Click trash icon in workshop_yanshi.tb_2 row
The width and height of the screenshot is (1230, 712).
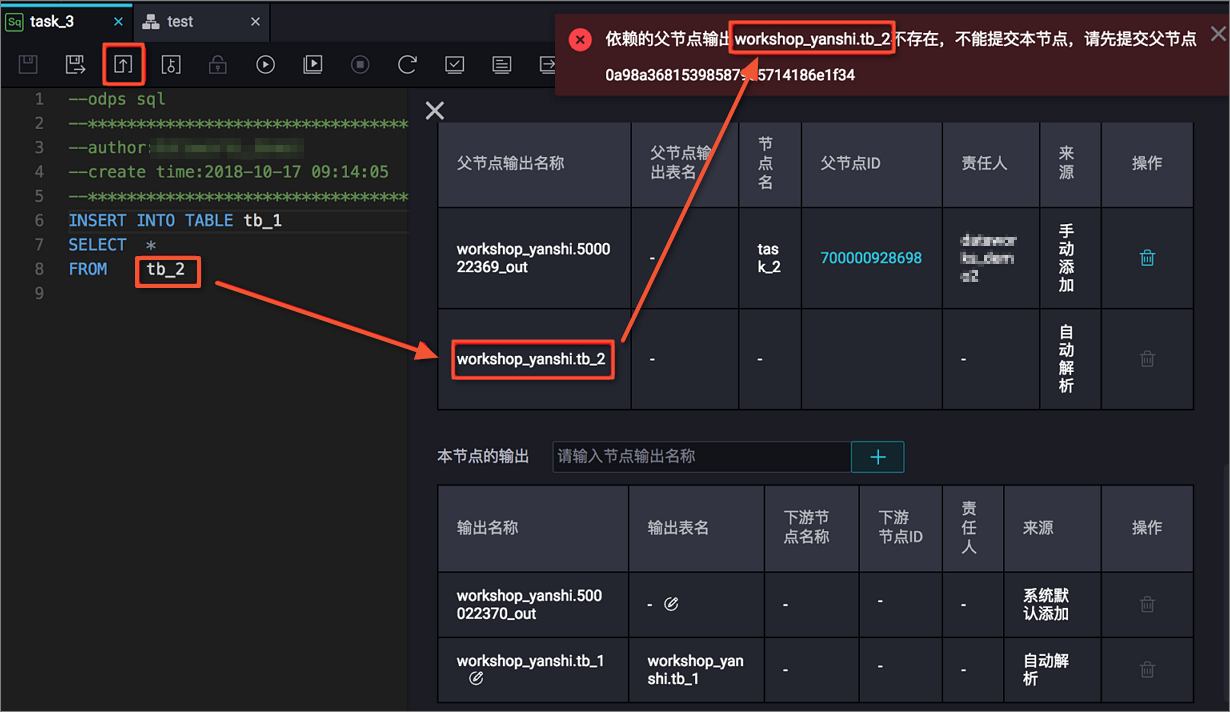click(1147, 358)
